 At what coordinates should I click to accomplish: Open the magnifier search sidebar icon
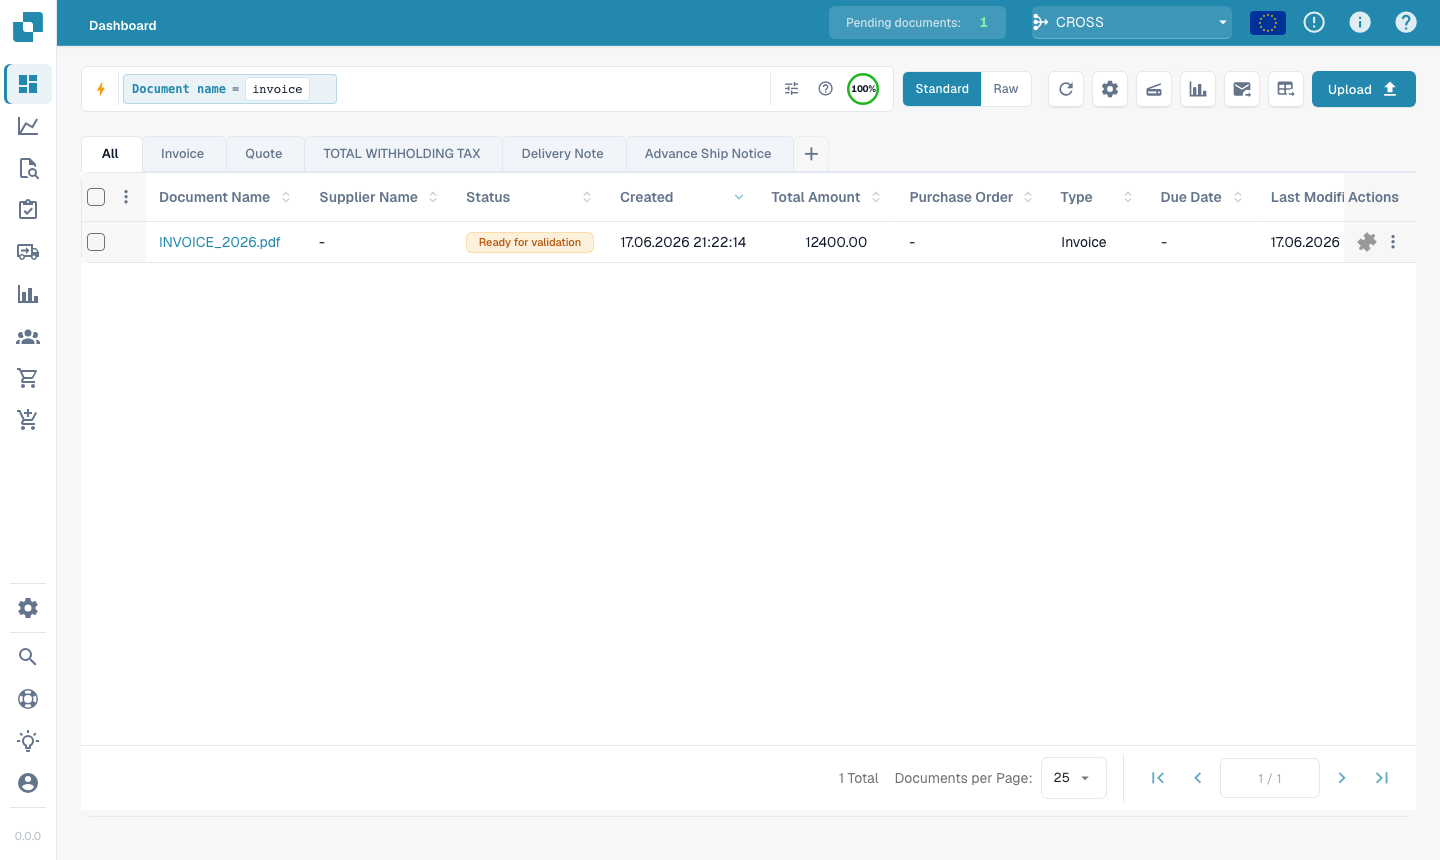28,657
